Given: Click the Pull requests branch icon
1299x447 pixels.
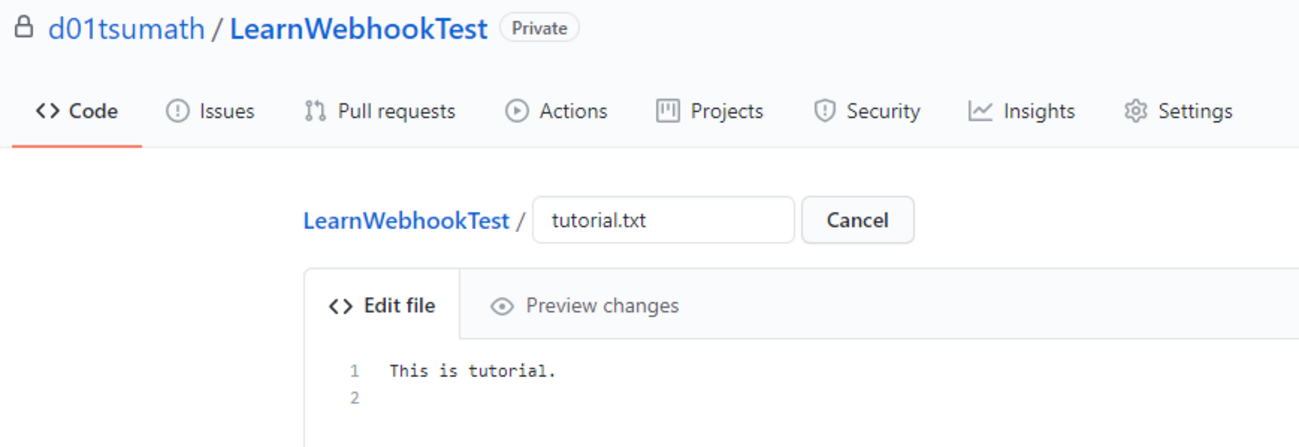Looking at the screenshot, I should click(x=315, y=111).
